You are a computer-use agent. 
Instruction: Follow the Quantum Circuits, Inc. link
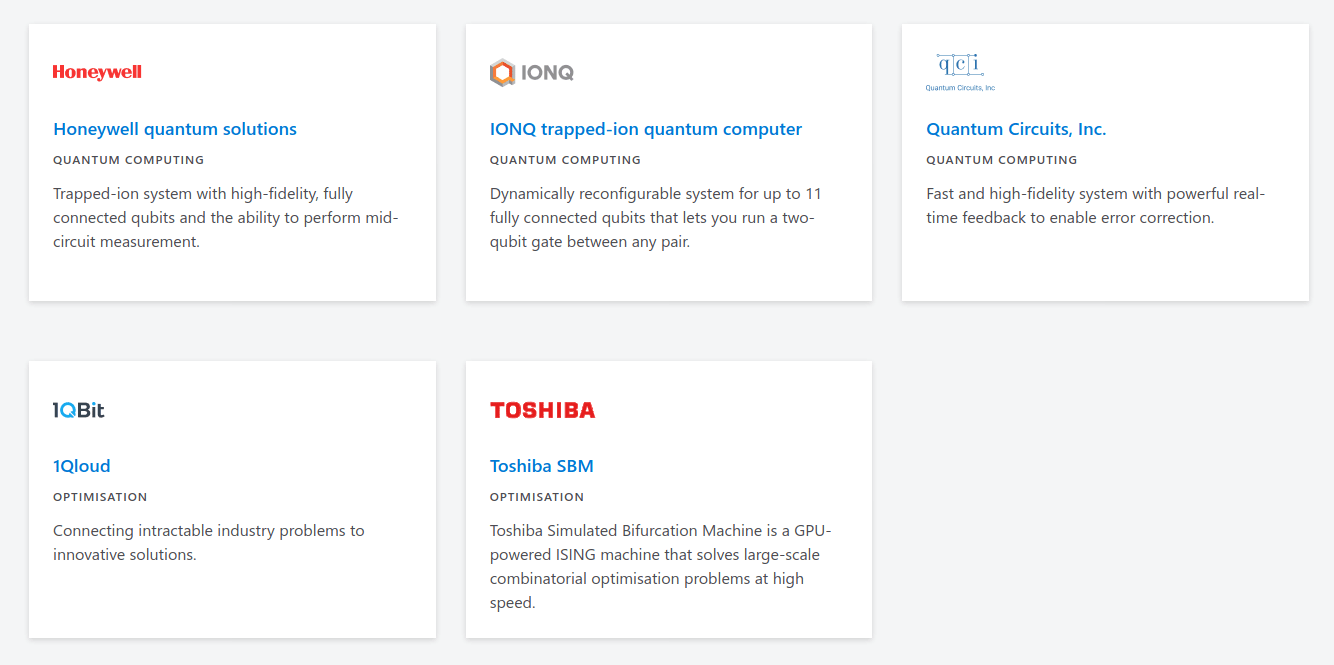(1016, 129)
